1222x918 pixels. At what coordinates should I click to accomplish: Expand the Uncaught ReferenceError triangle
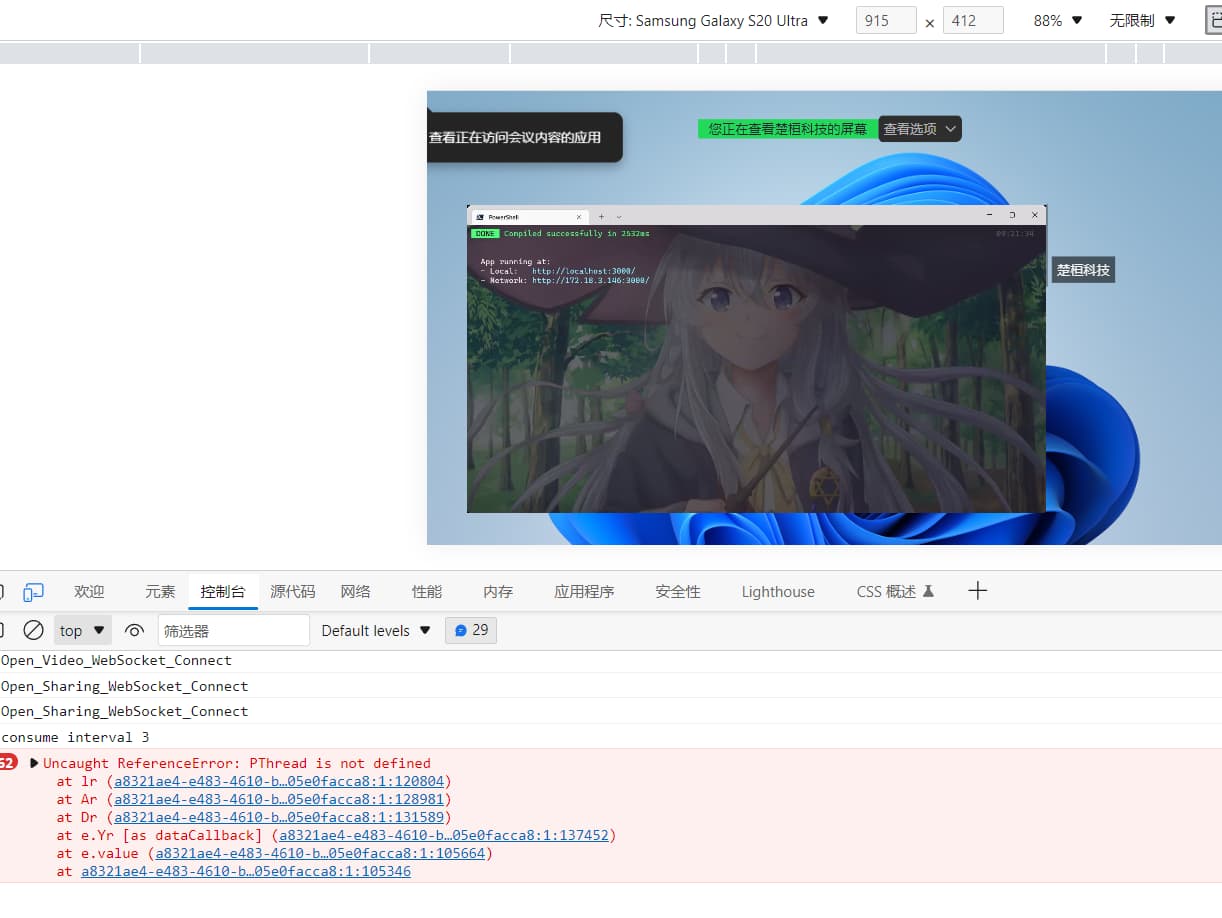pyautogui.click(x=34, y=763)
